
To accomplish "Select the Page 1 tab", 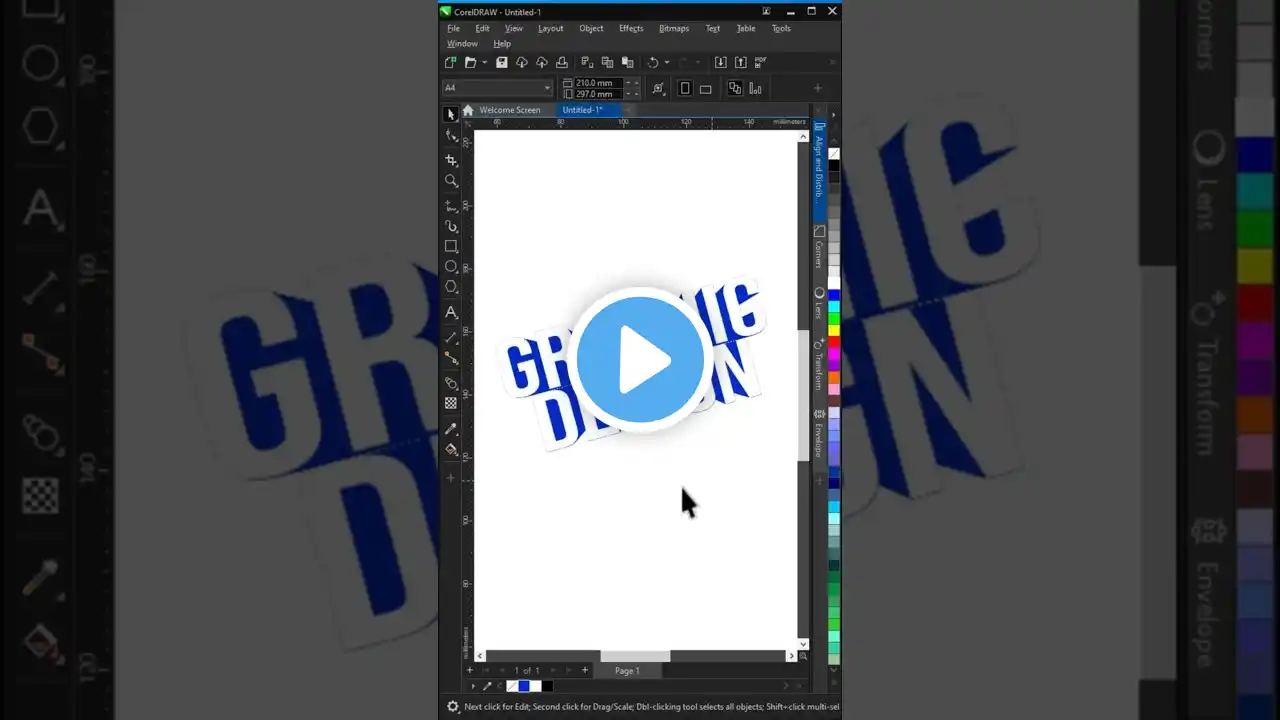I will pos(627,670).
